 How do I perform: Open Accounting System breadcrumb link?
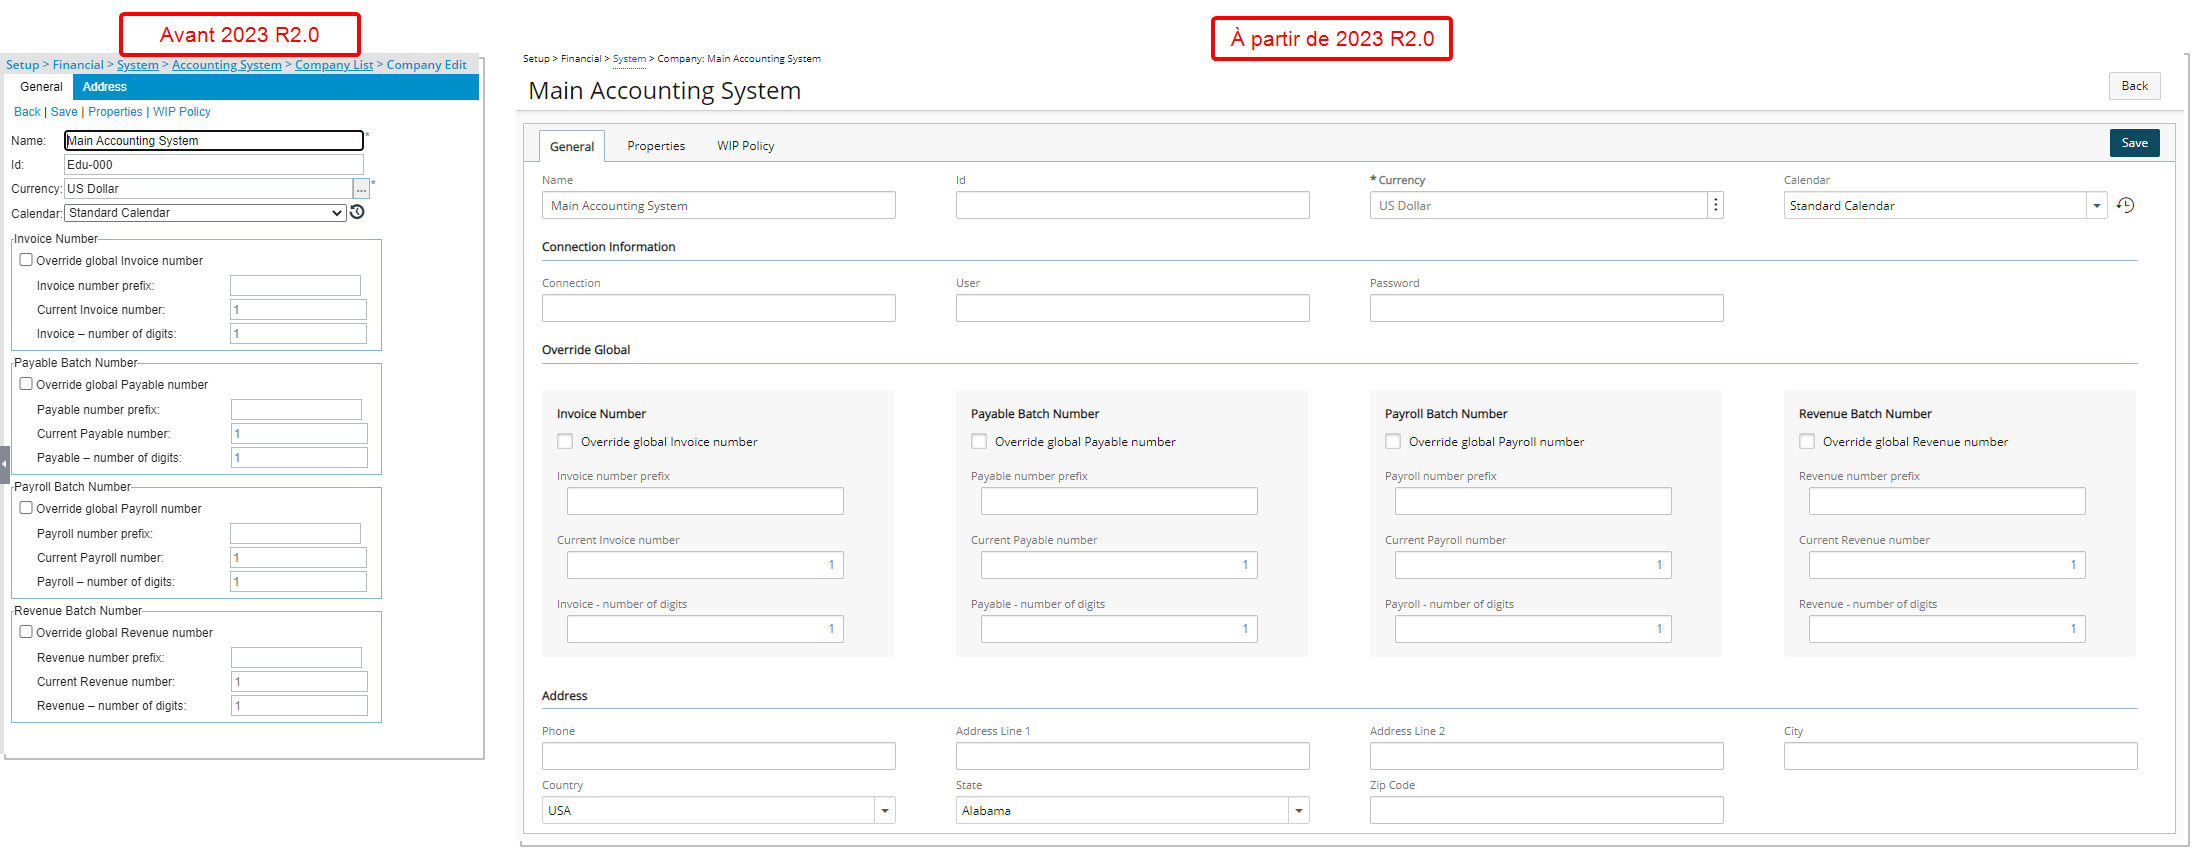click(227, 65)
